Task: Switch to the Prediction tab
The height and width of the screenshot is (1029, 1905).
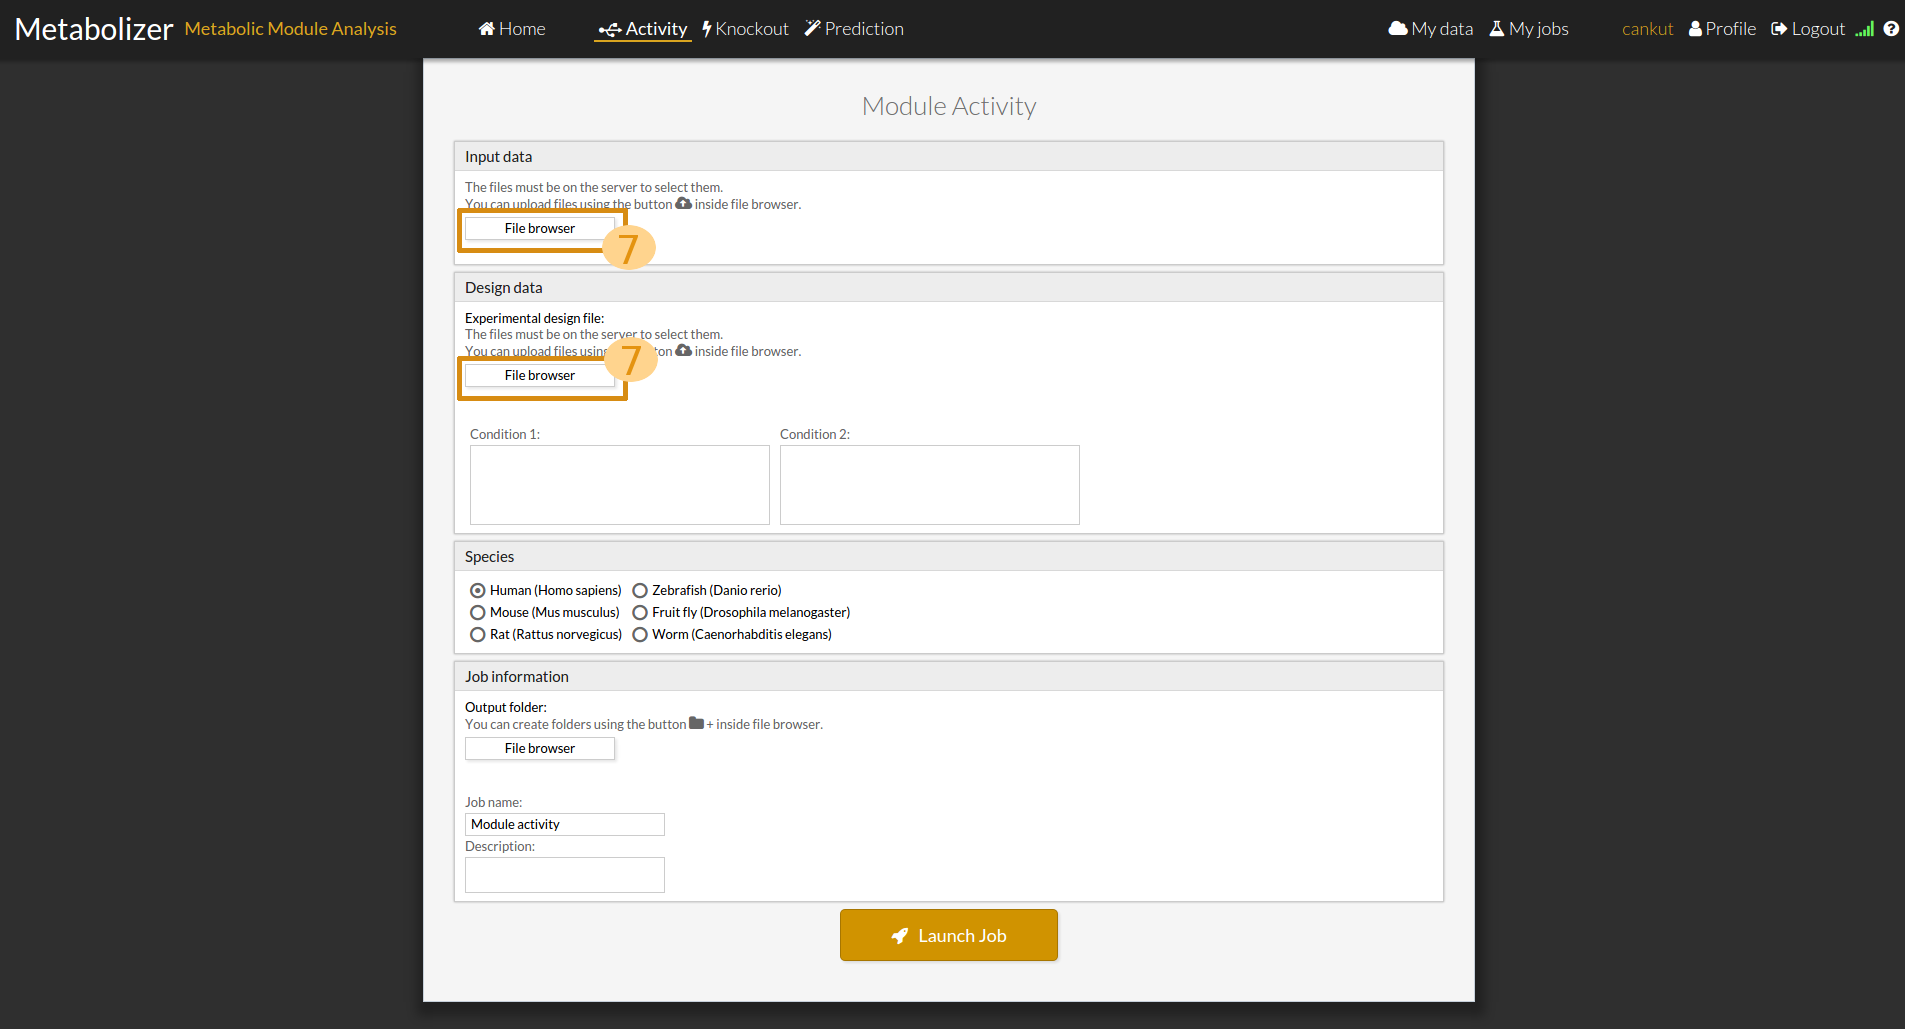Action: click(x=854, y=29)
